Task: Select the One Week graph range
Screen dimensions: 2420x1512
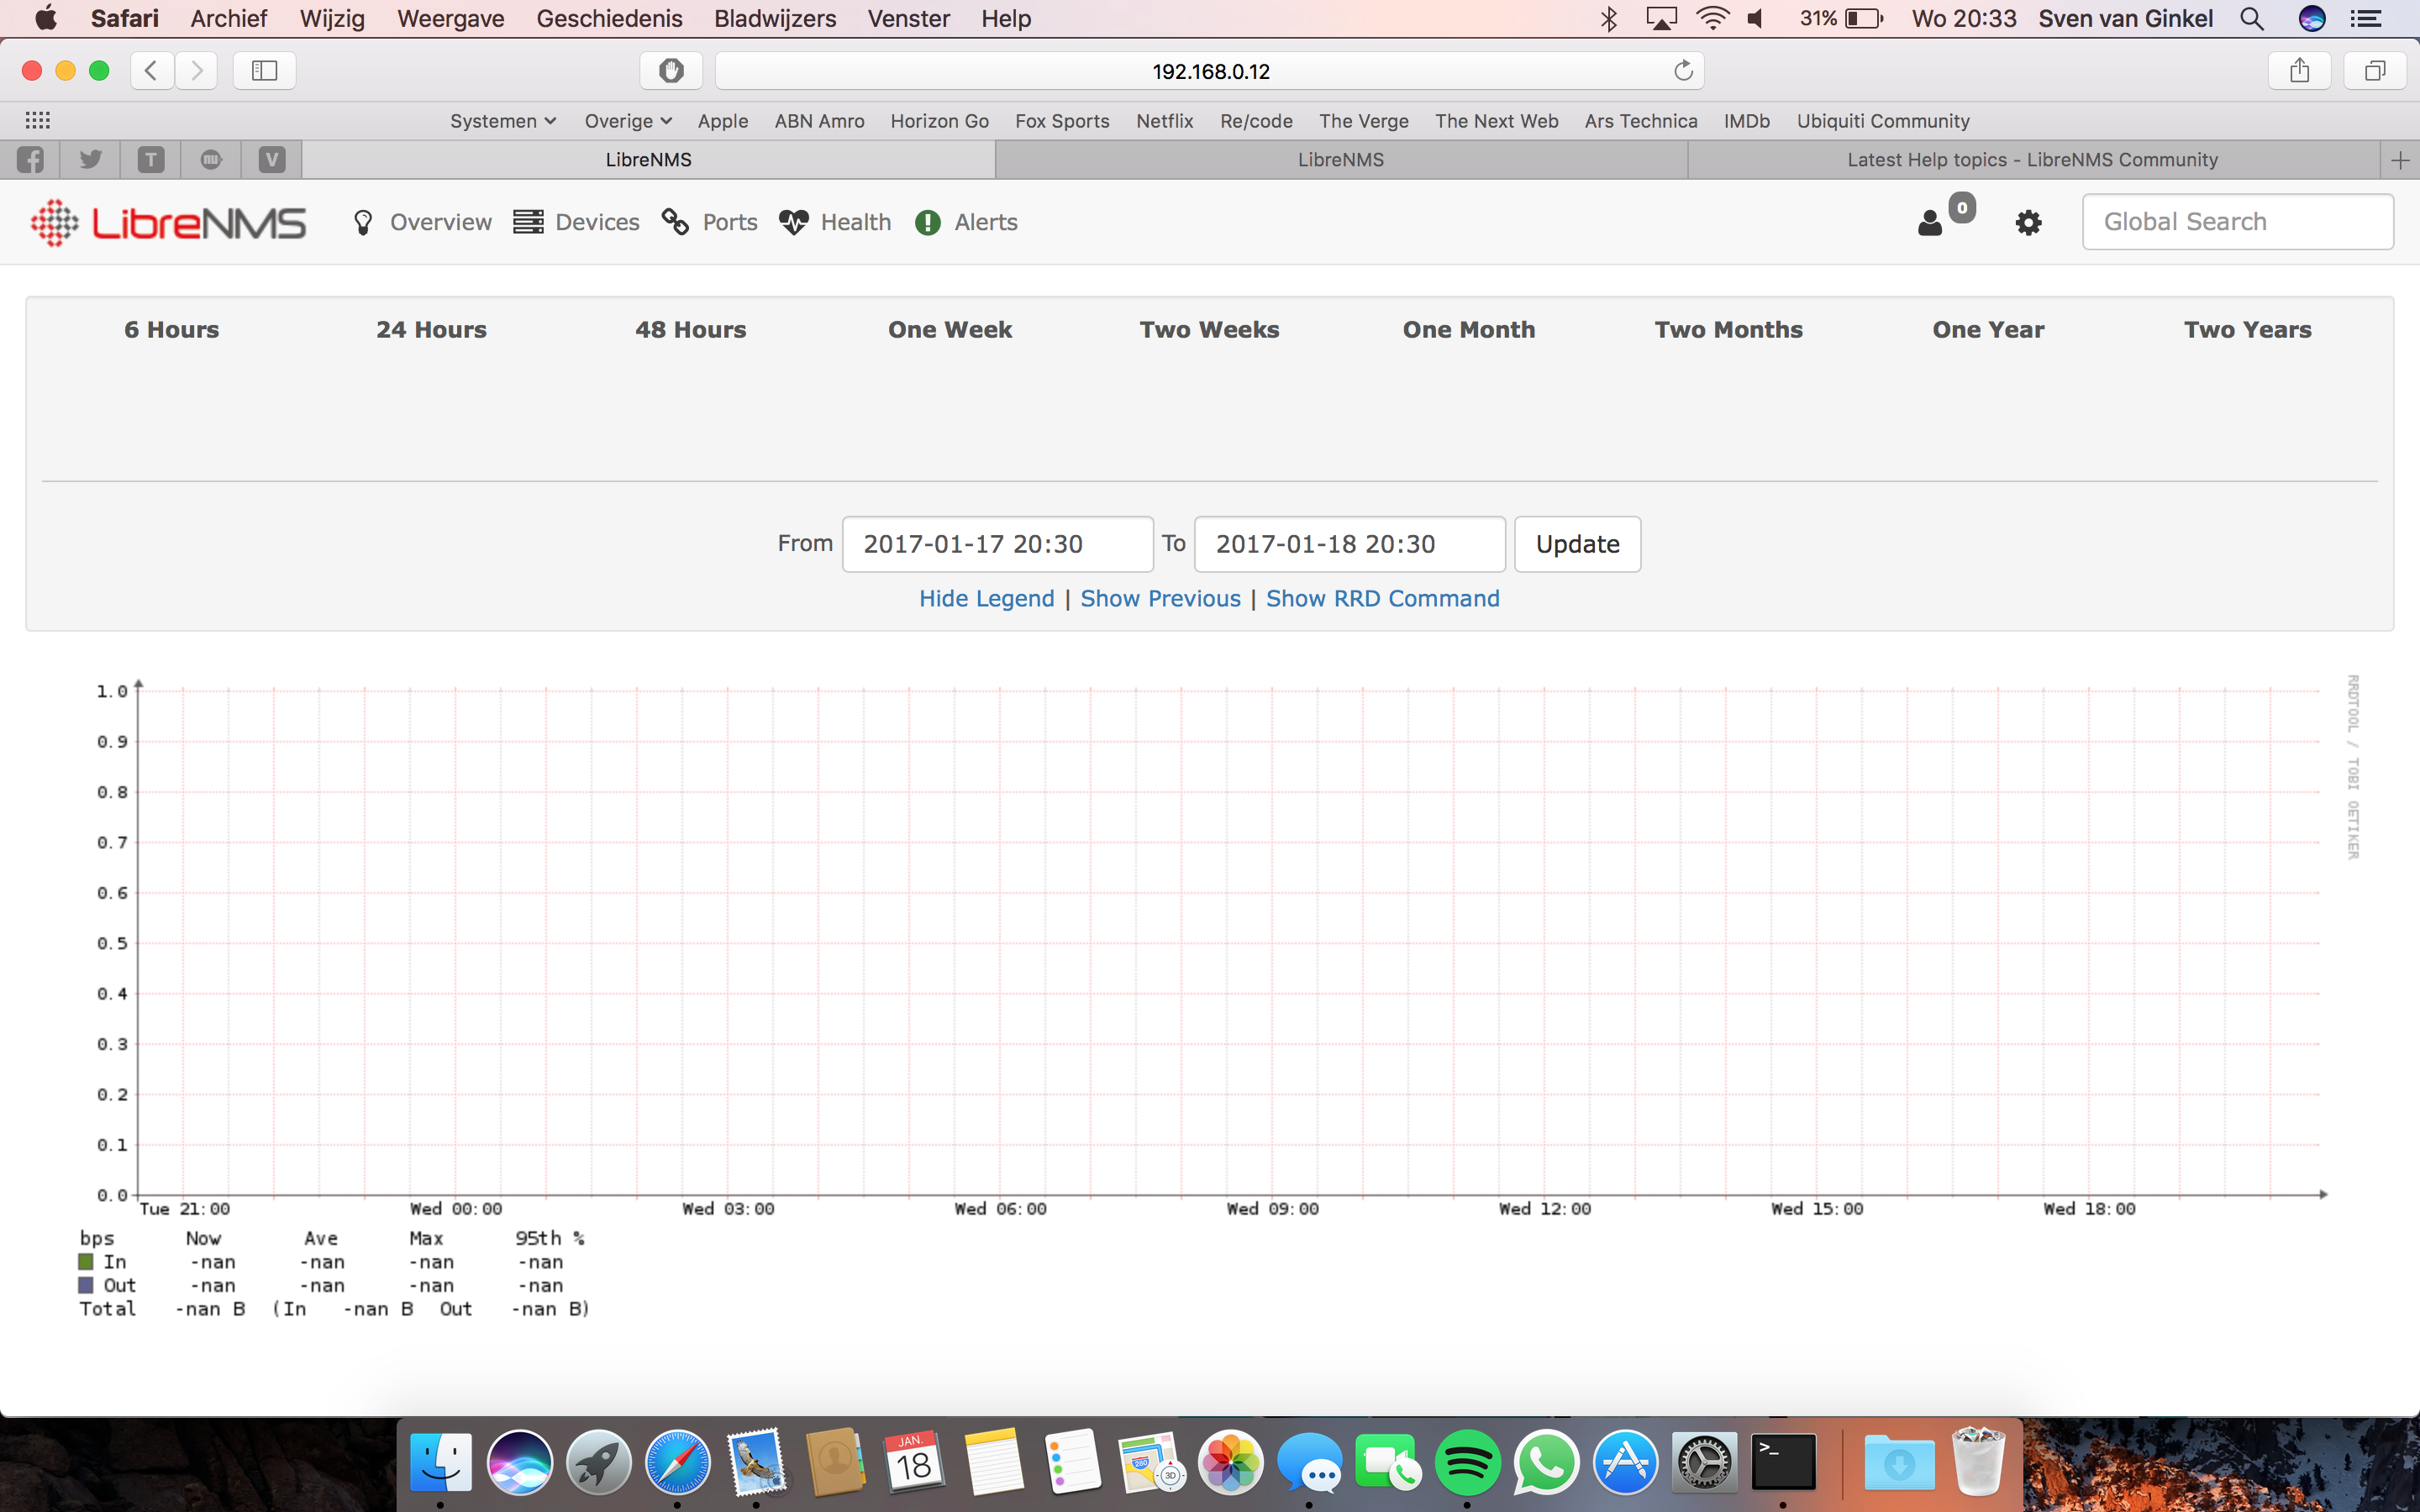Action: pos(950,330)
